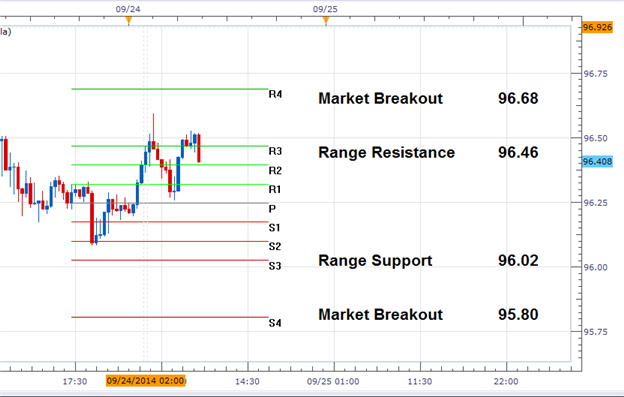Click the 09/24 orange date marker triangle
The height and width of the screenshot is (397, 624).
coord(128,20)
